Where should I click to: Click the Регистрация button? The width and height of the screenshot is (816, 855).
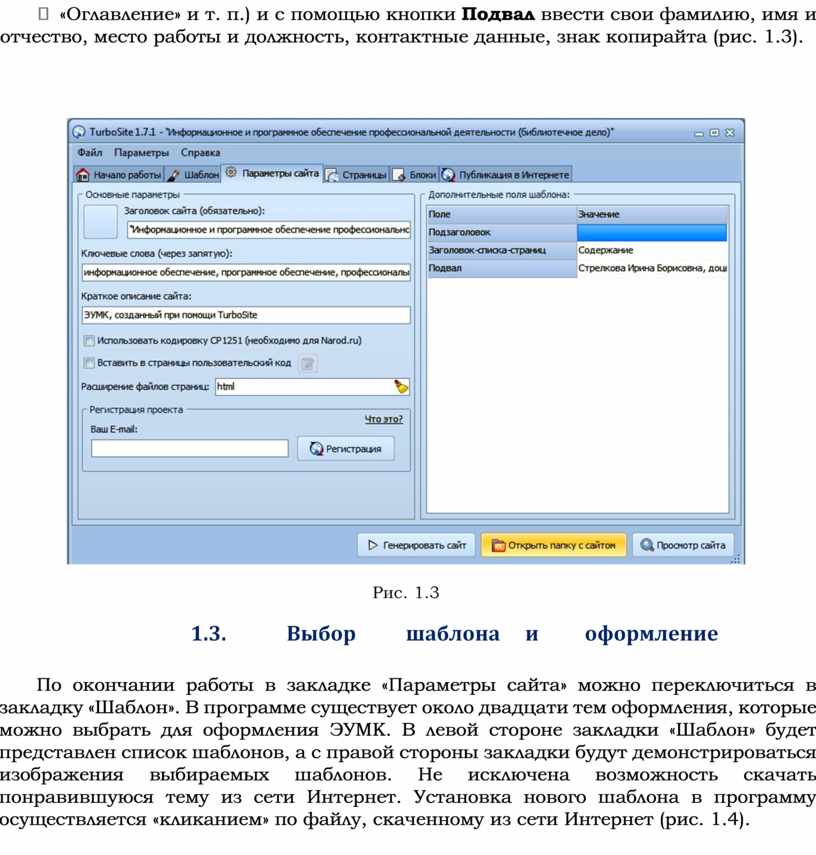346,449
